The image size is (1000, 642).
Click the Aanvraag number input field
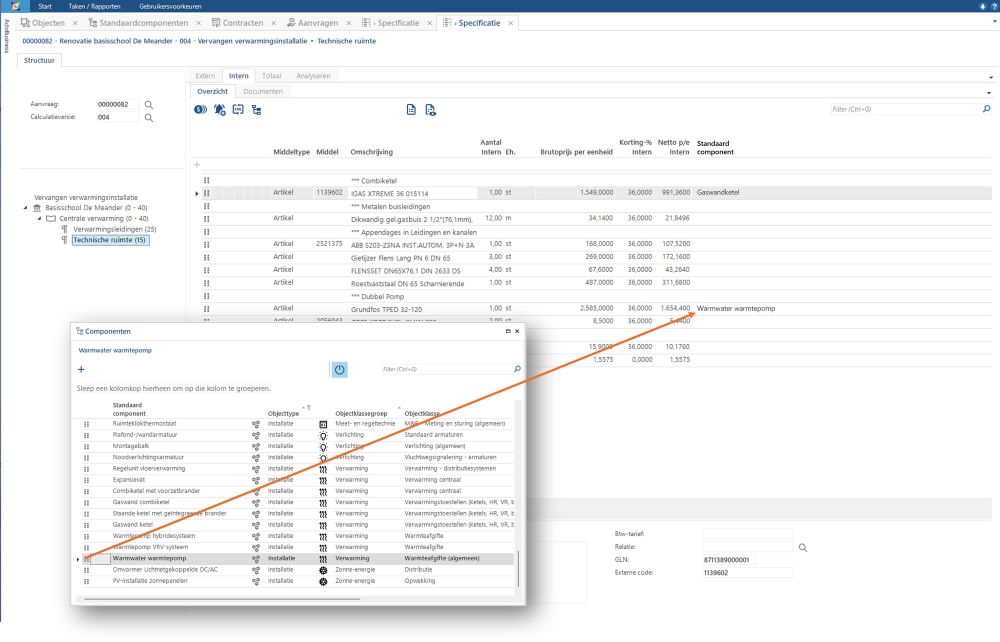(117, 105)
